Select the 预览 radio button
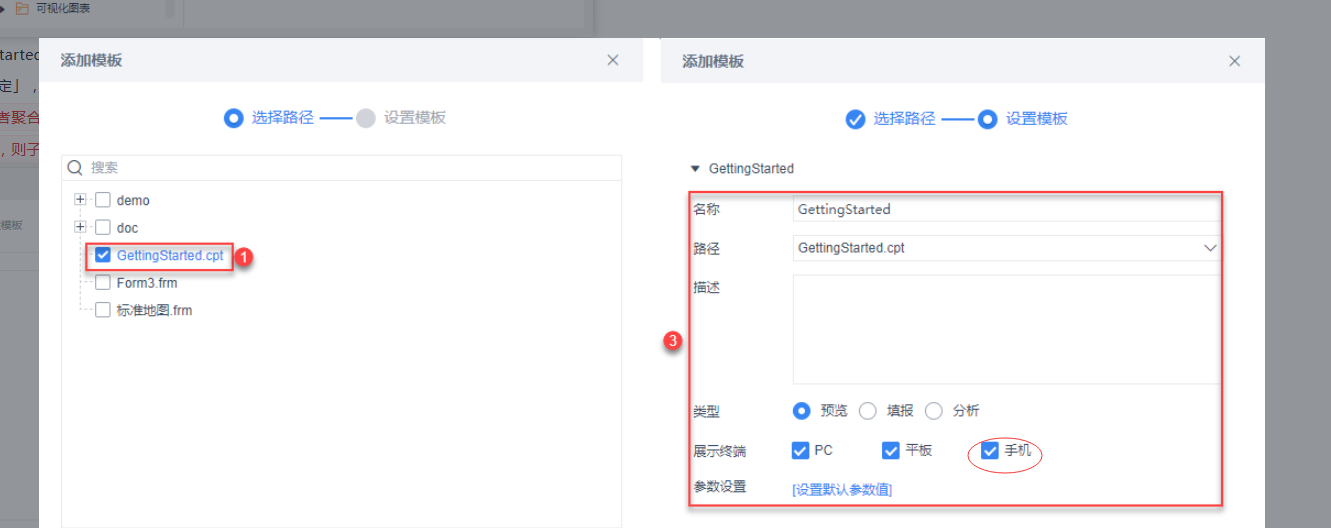 801,410
